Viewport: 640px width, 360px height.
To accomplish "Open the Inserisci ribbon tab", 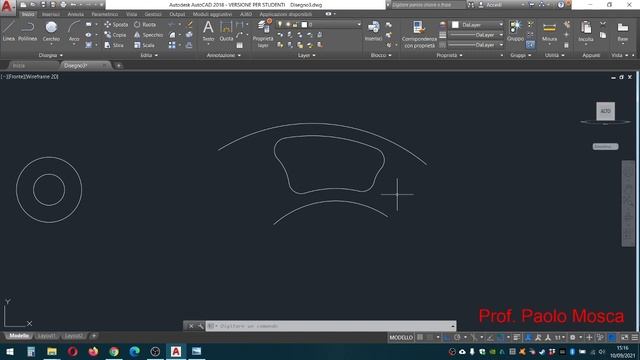I will tap(51, 14).
